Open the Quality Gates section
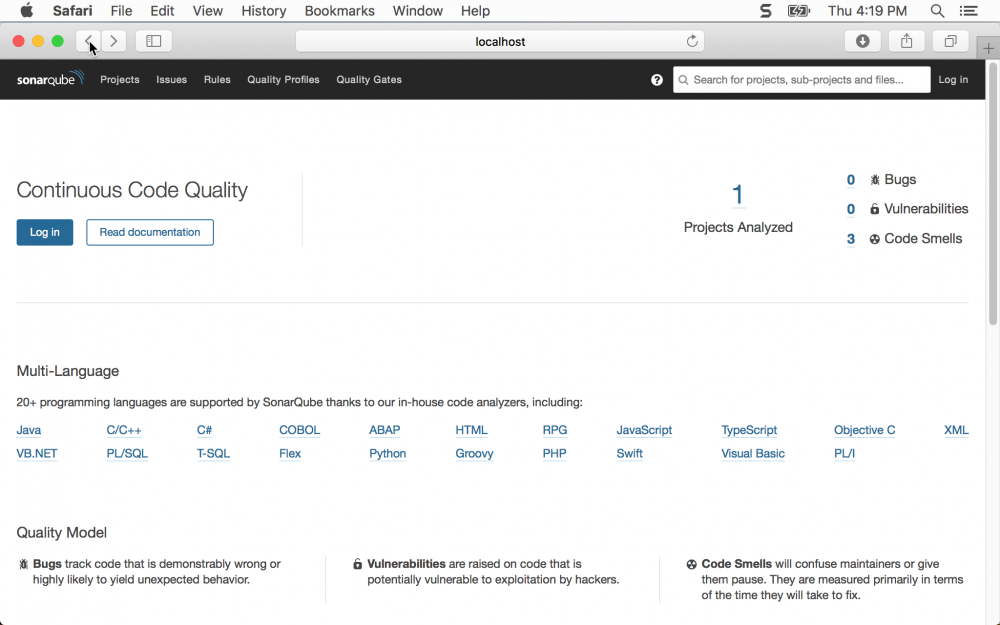The width and height of the screenshot is (1000, 625). click(x=368, y=79)
